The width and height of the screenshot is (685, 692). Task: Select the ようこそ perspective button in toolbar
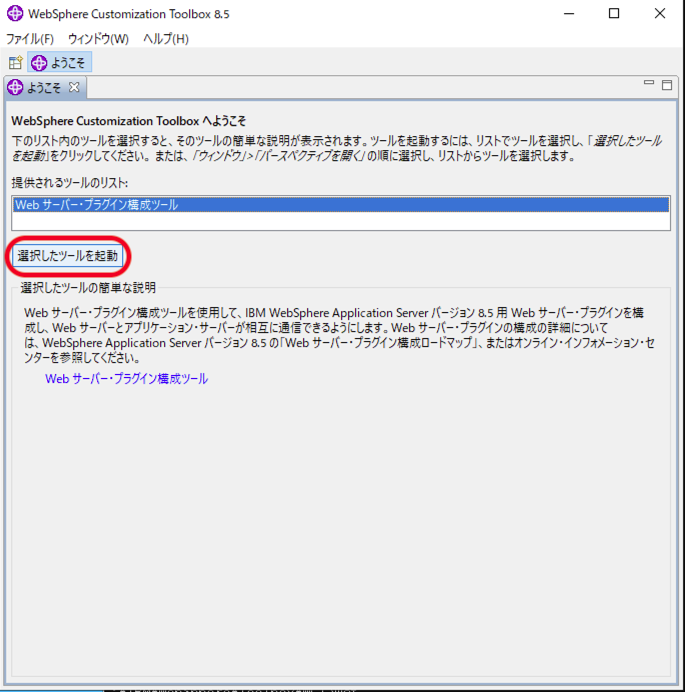click(60, 62)
